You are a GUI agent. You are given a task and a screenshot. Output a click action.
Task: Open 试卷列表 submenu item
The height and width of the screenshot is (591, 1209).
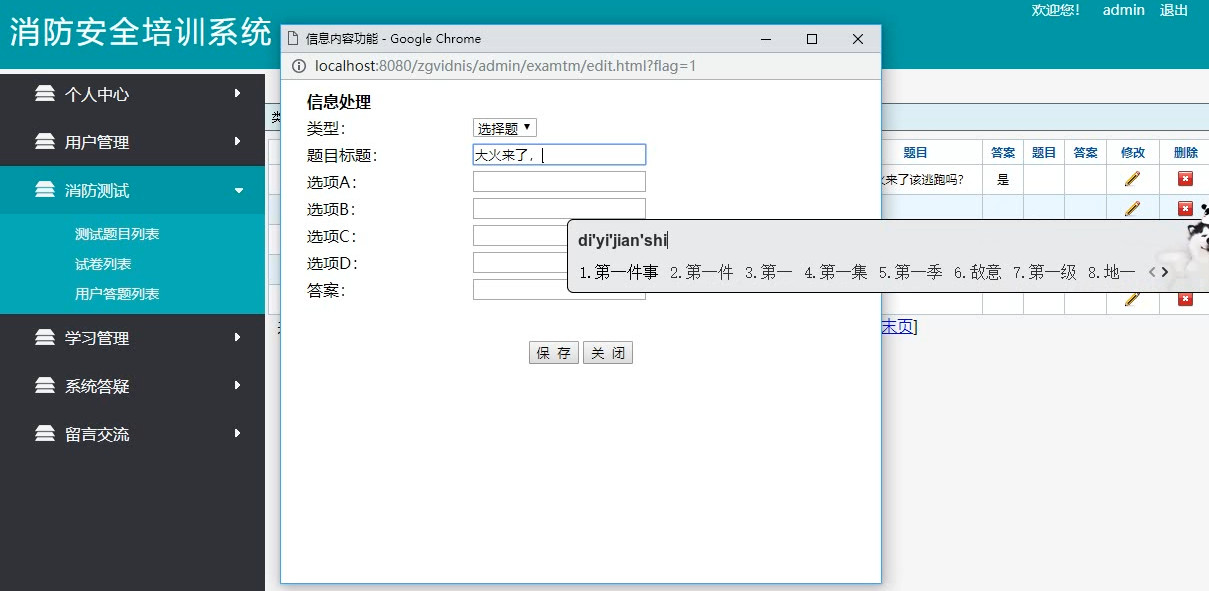point(103,264)
